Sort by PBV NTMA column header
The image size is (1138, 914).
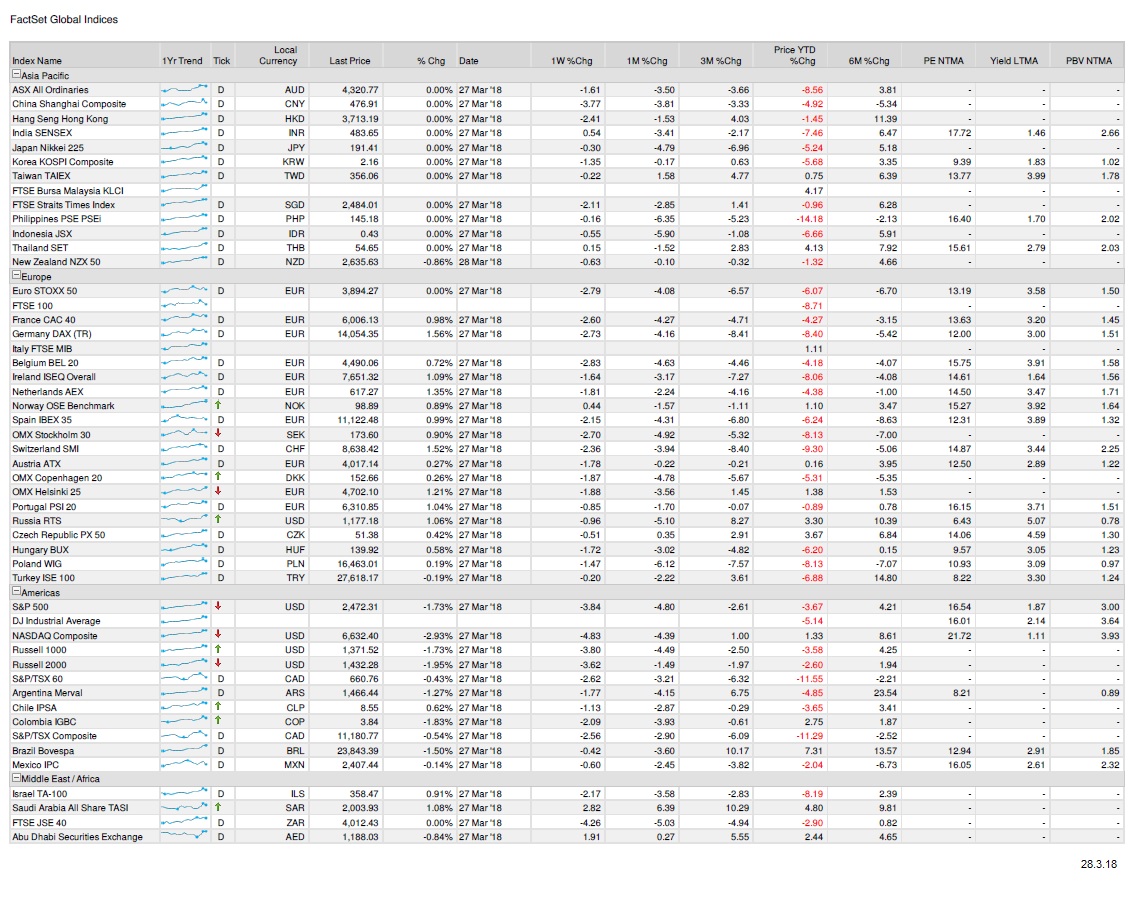click(1089, 61)
